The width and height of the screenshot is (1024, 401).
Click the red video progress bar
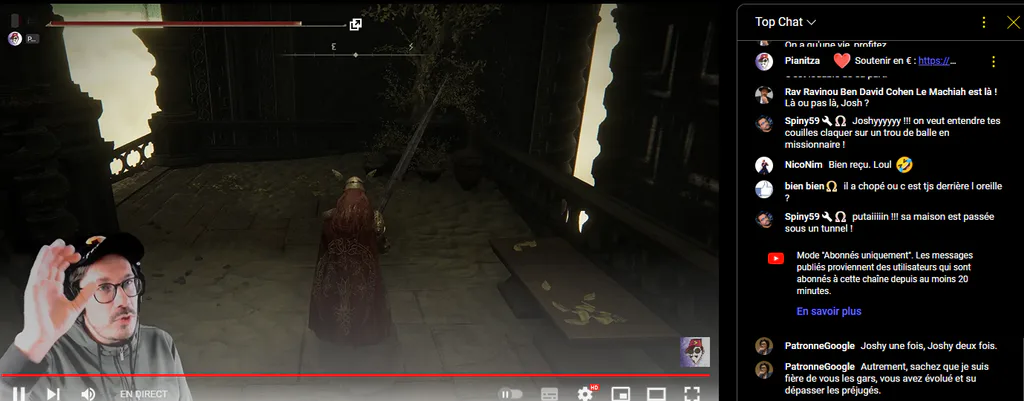[x=355, y=376]
